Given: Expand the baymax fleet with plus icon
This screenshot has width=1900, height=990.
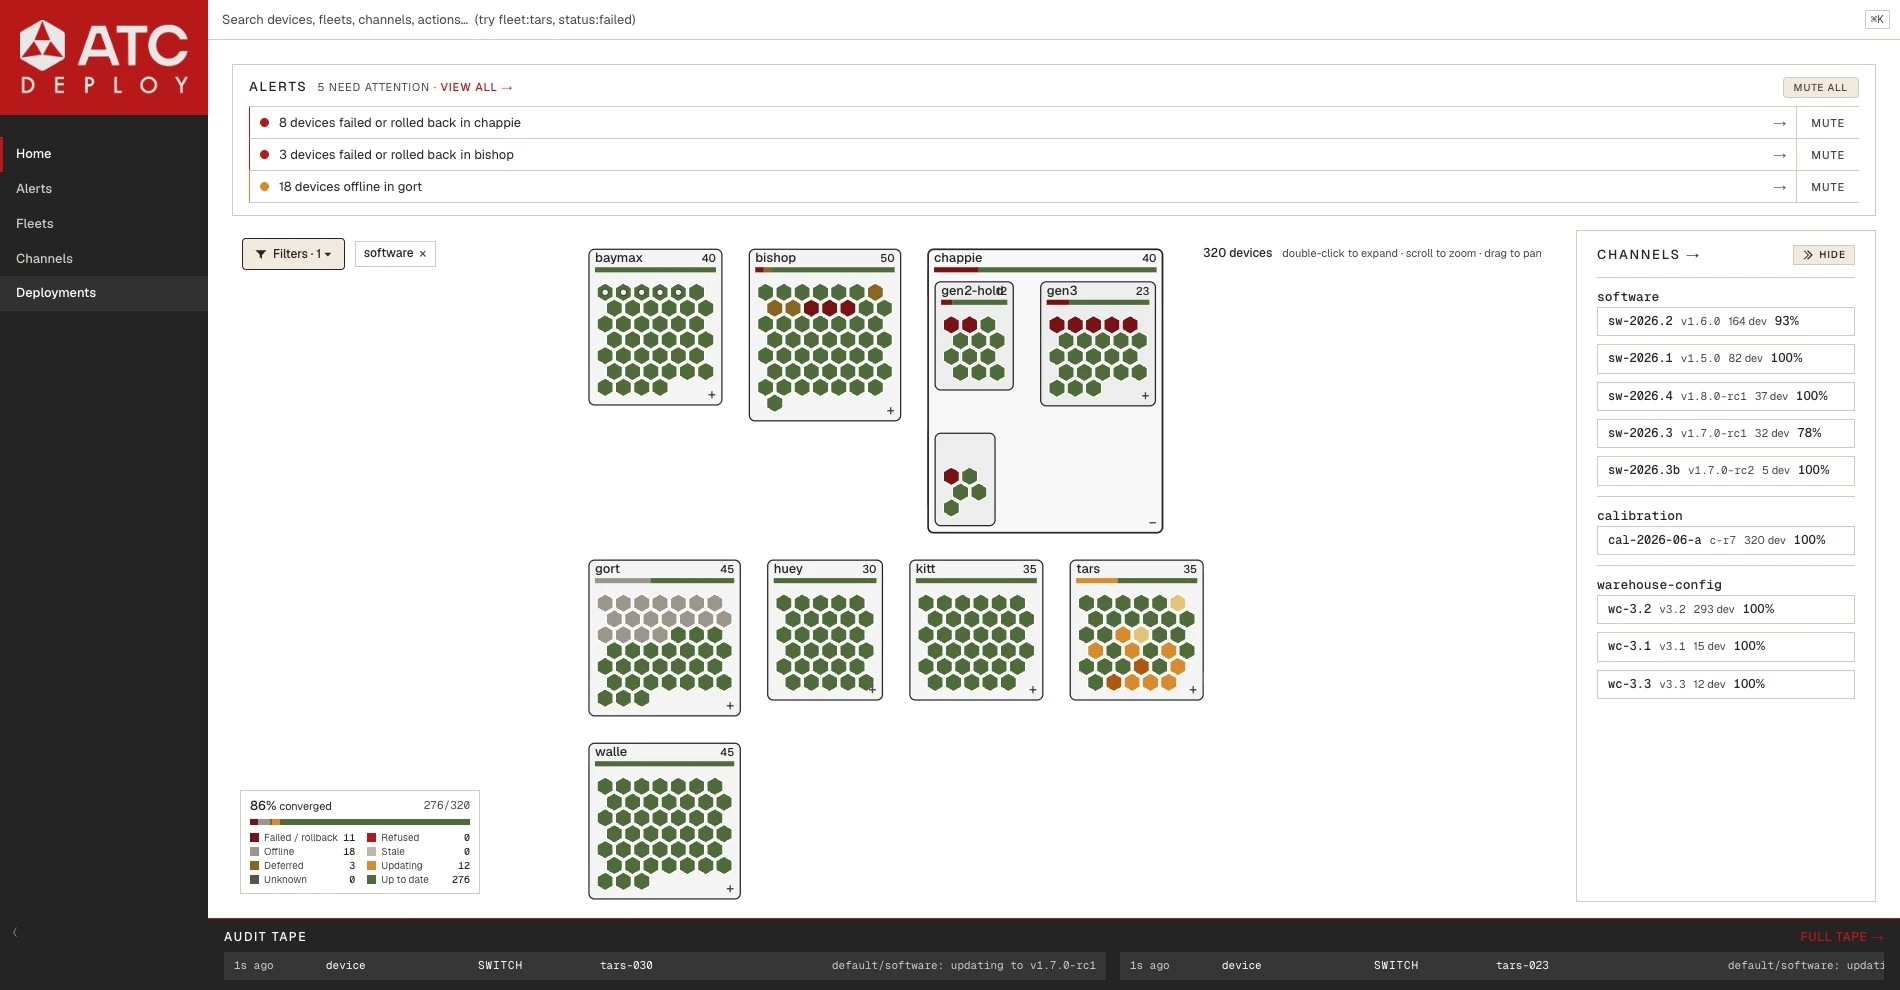Looking at the screenshot, I should click(712, 395).
